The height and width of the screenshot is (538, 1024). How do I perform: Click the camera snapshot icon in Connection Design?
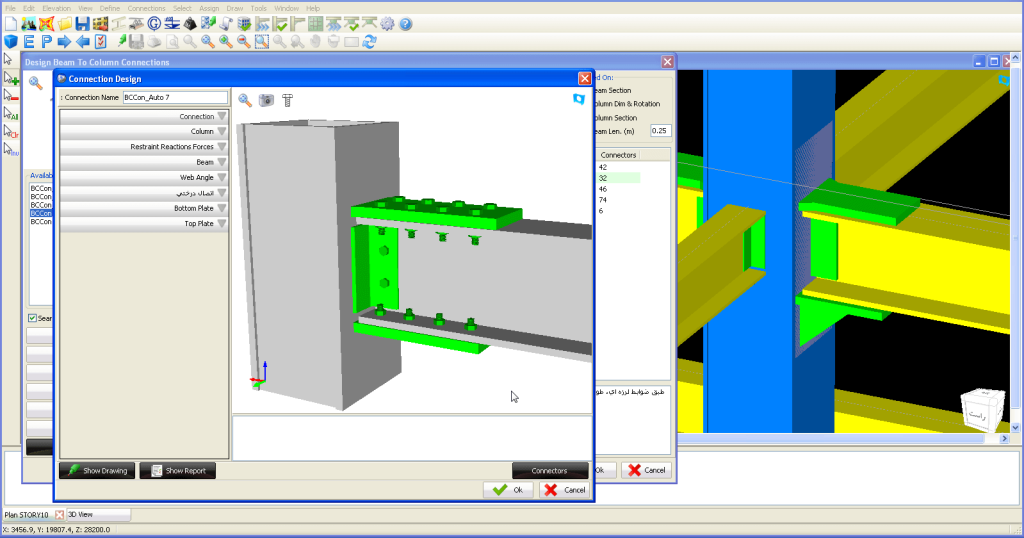[266, 100]
